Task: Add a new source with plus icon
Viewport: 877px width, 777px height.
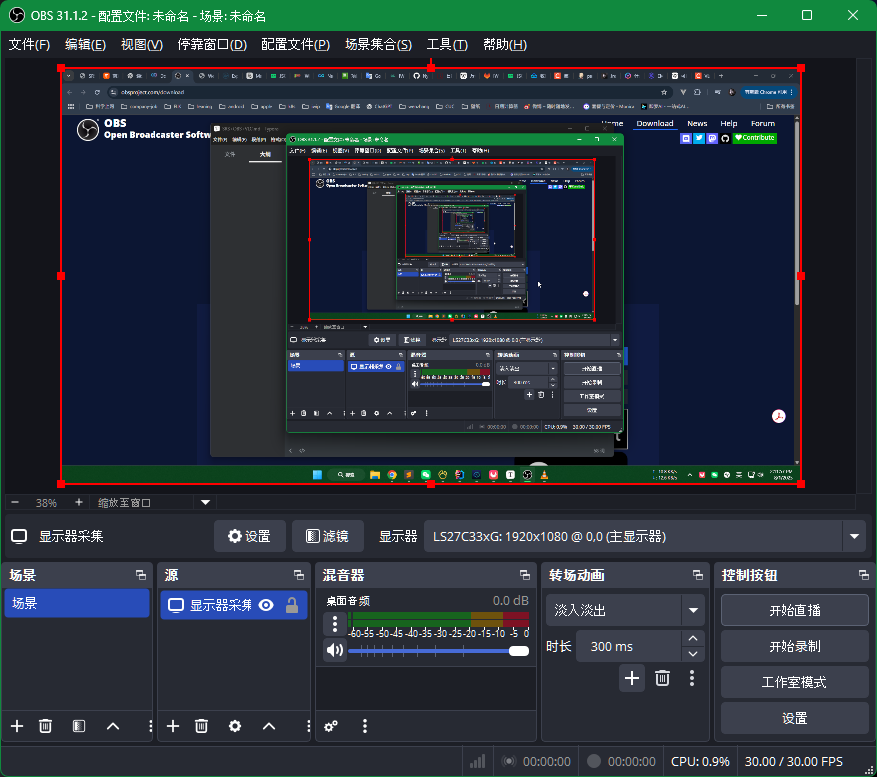Action: 173,726
